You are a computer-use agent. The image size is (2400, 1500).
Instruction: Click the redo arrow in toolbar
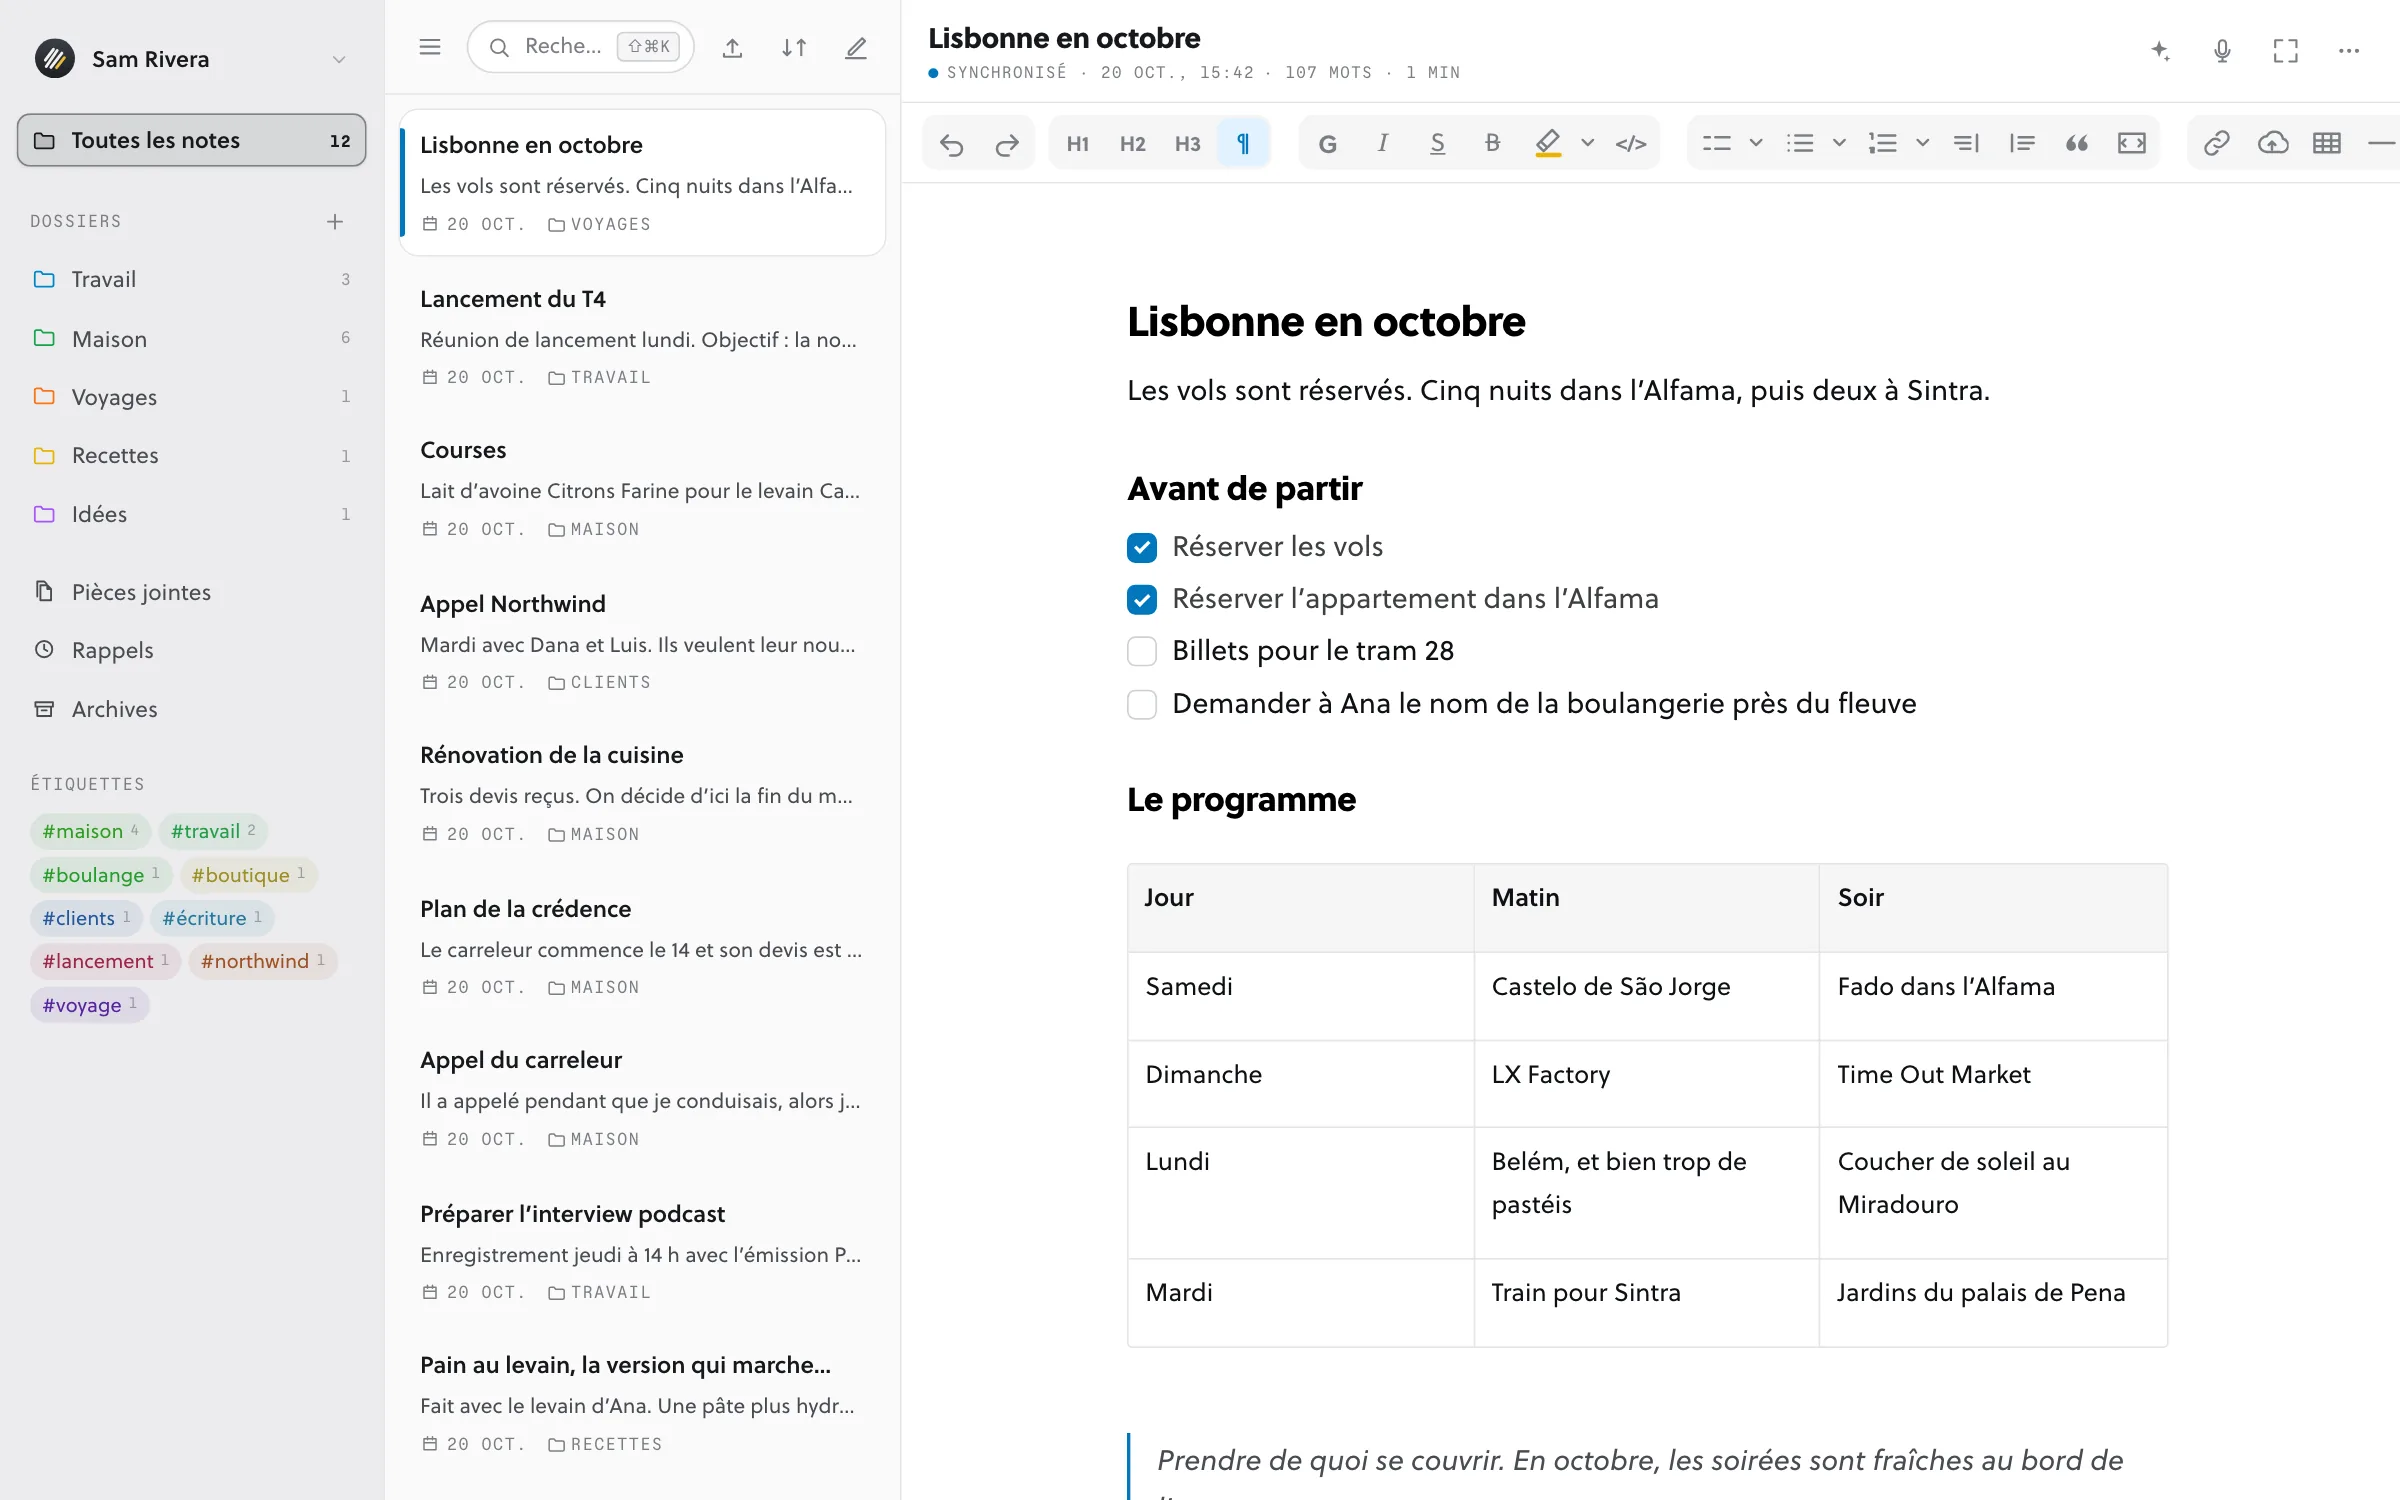[1007, 144]
